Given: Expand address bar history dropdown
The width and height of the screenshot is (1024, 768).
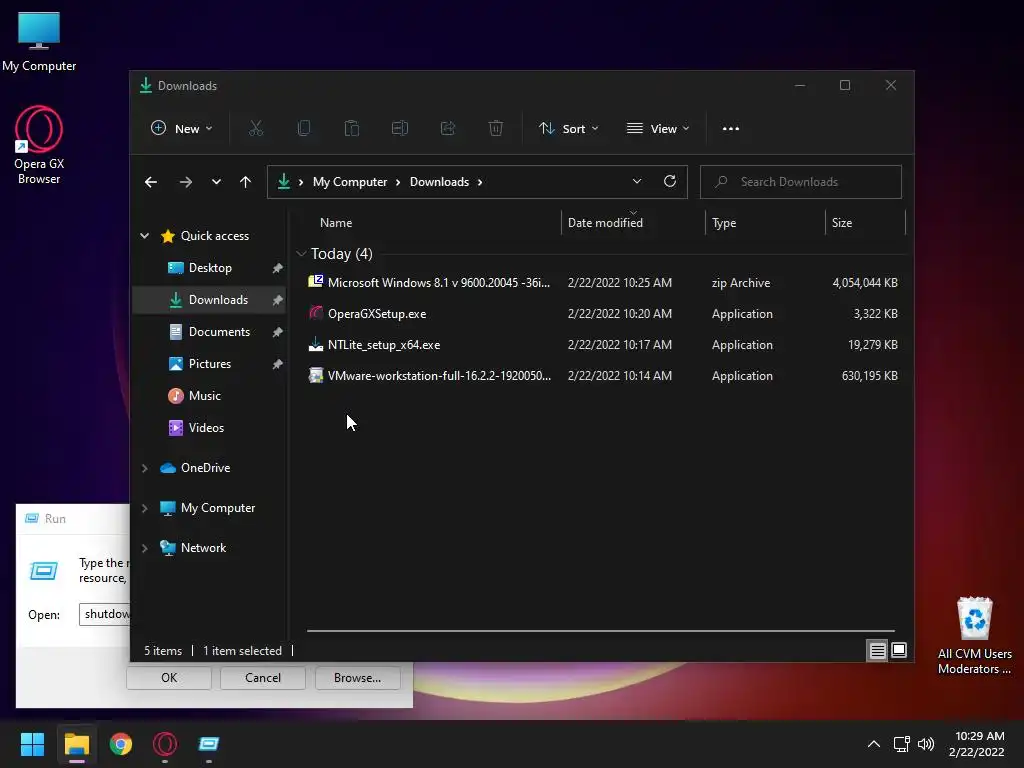Looking at the screenshot, I should (x=637, y=182).
